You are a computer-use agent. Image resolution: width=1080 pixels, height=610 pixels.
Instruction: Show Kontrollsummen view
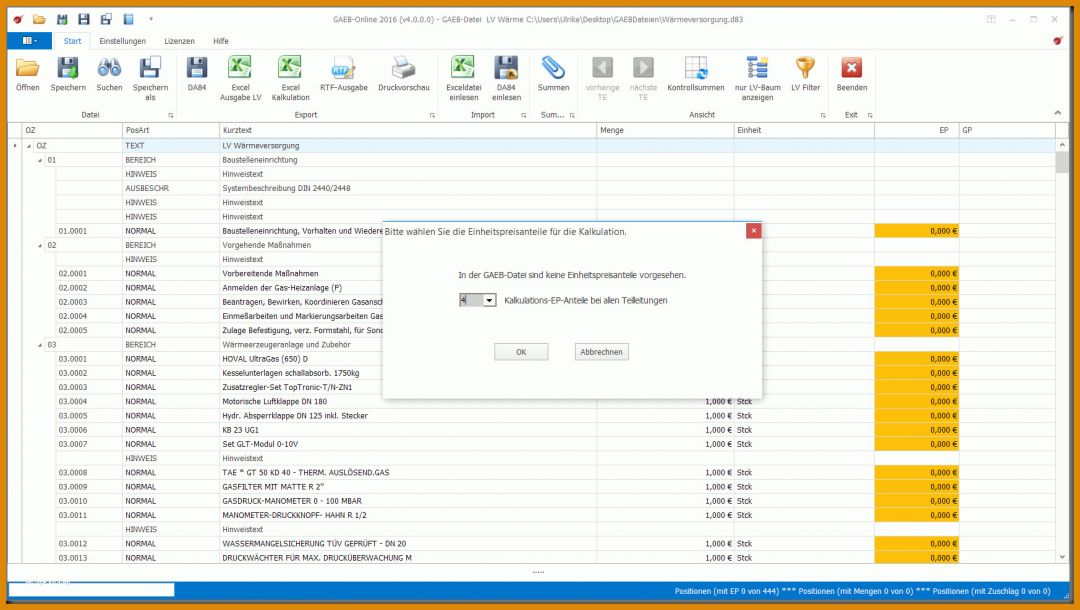pos(696,74)
